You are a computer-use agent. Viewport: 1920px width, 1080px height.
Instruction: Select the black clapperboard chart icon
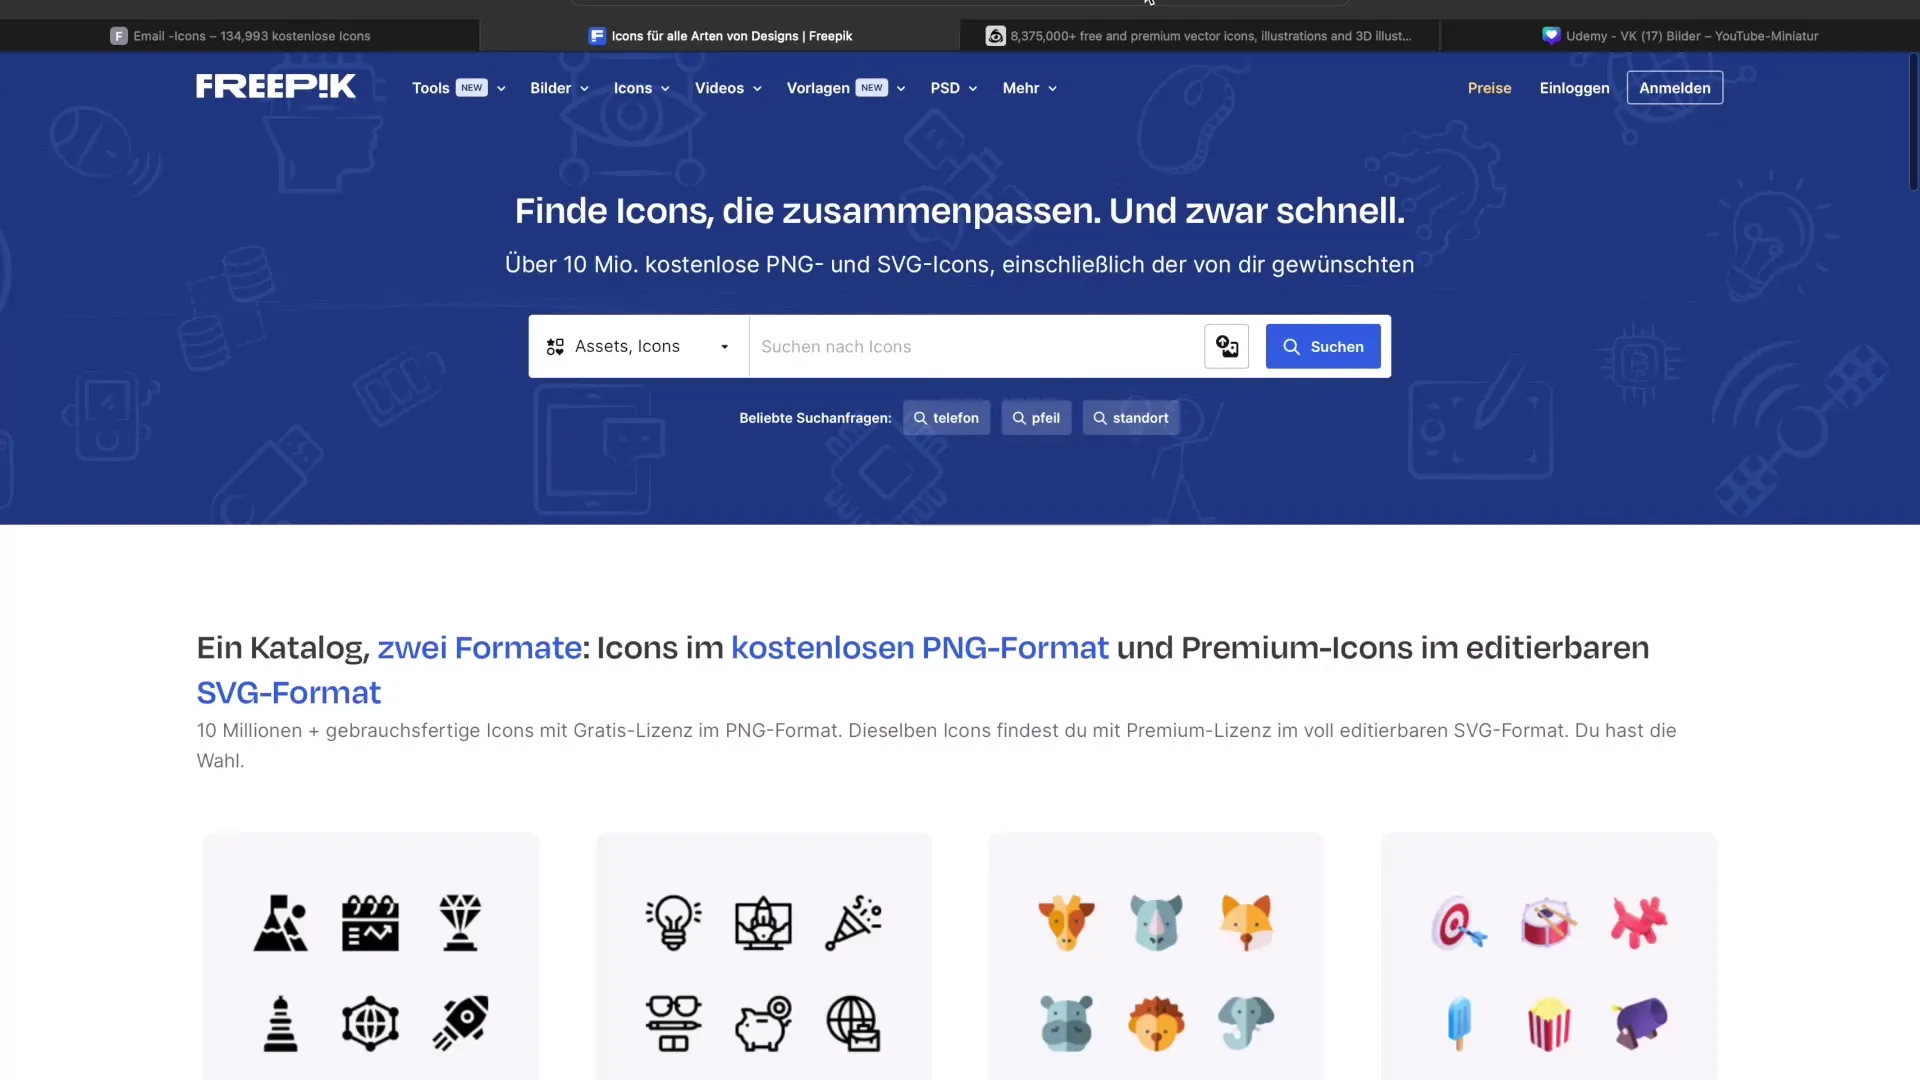(x=370, y=922)
